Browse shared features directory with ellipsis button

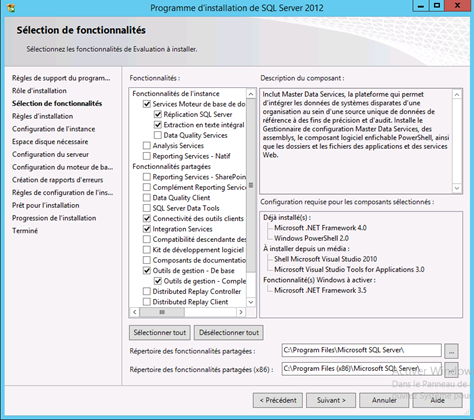[x=452, y=351]
